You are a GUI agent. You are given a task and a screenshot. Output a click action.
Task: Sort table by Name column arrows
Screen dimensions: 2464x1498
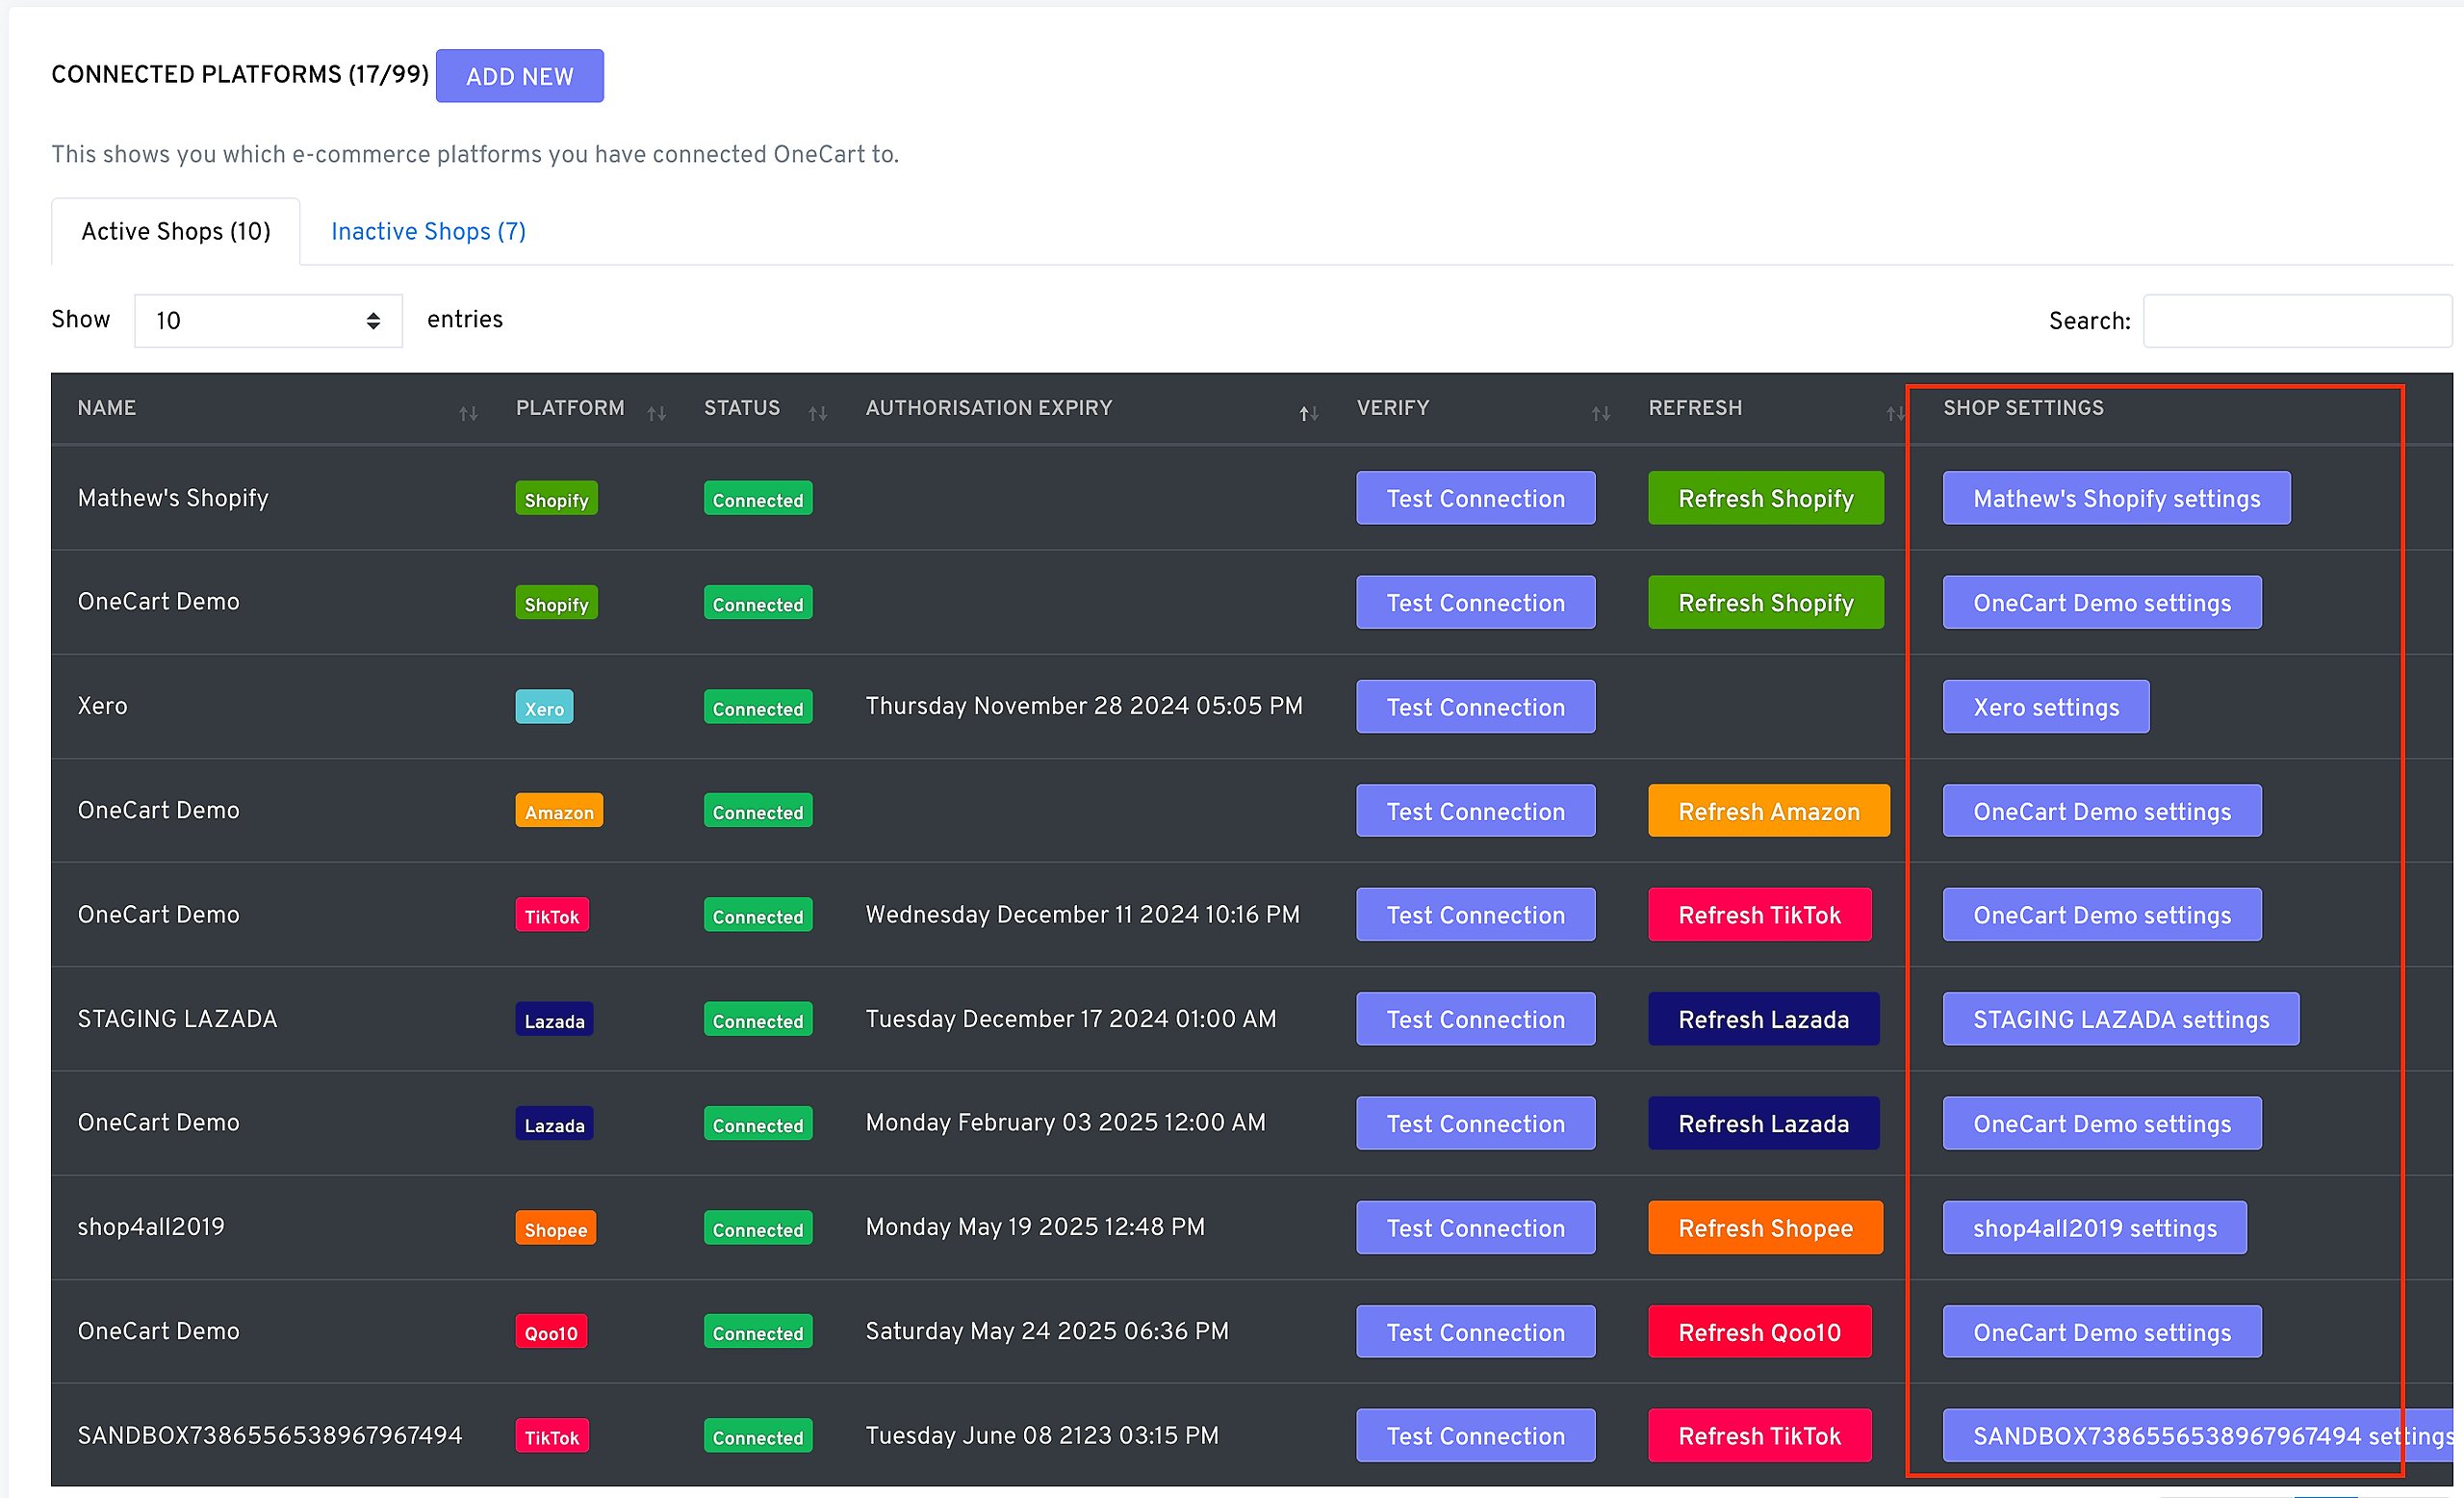[468, 413]
